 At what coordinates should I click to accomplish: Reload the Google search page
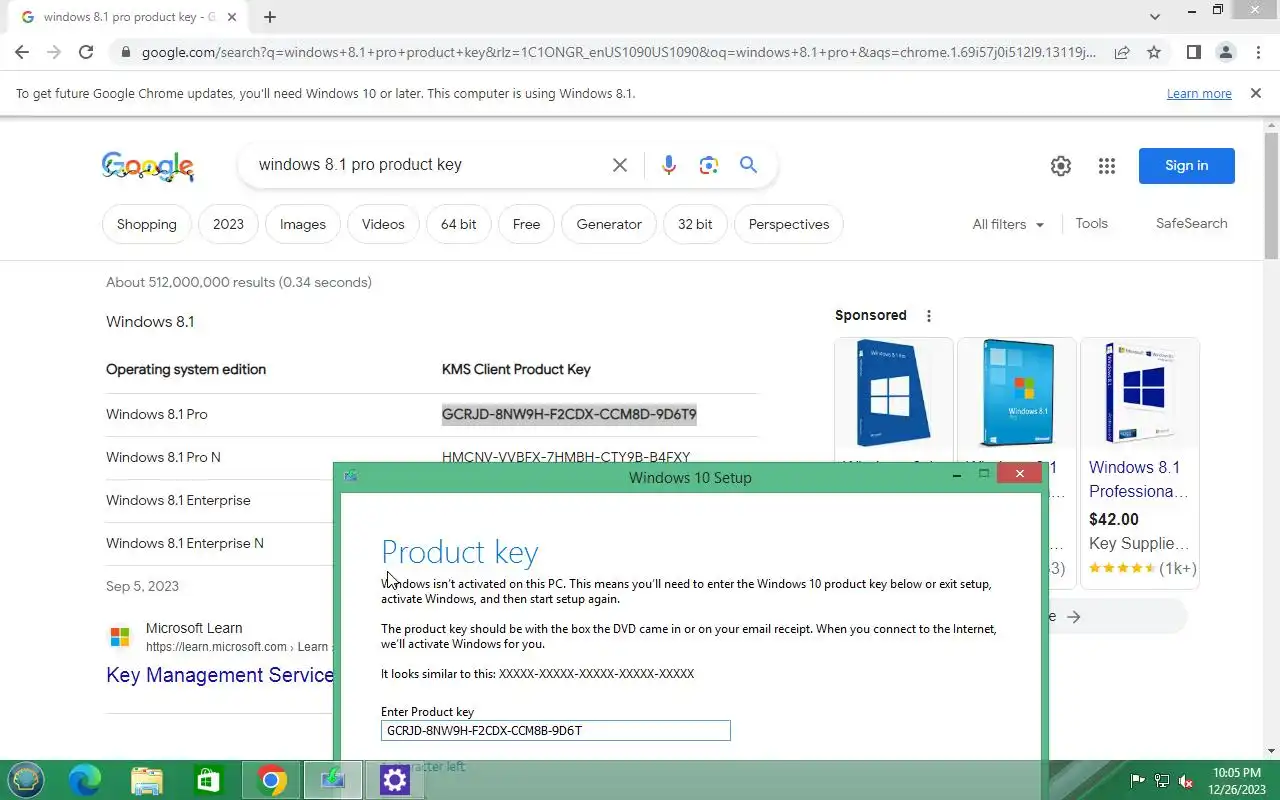[86, 52]
